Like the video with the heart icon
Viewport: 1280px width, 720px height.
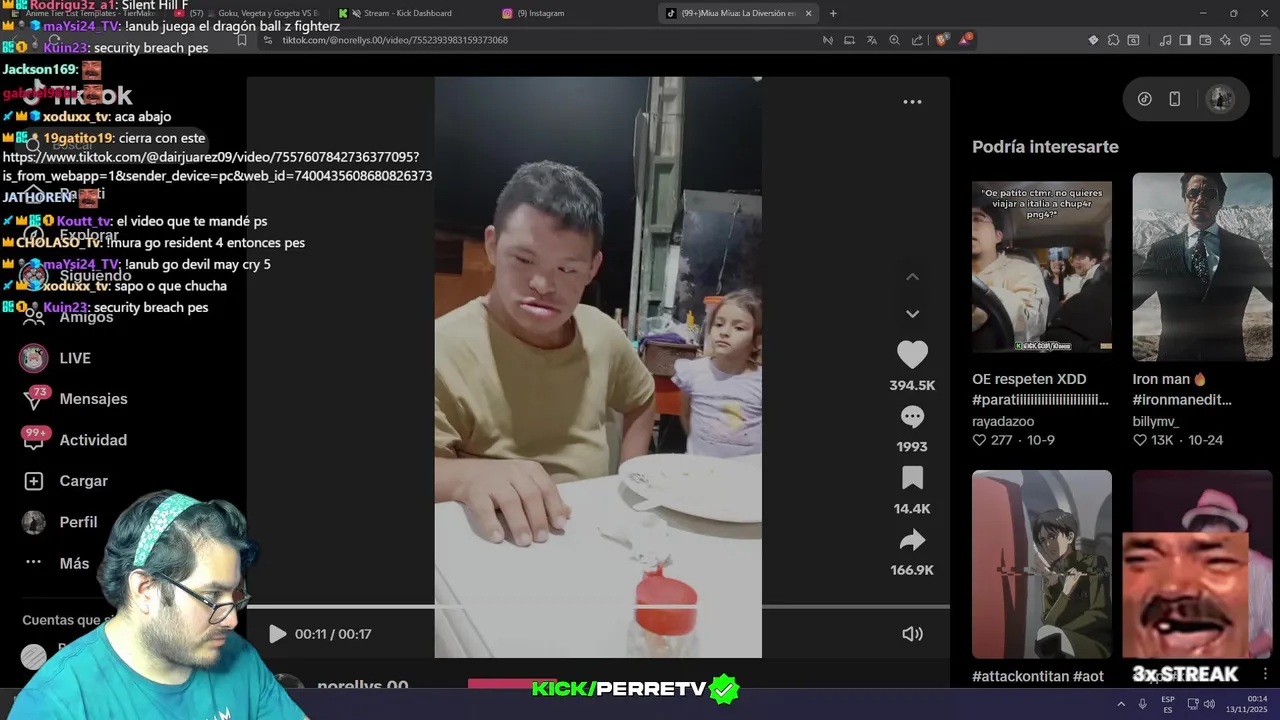[912, 355]
